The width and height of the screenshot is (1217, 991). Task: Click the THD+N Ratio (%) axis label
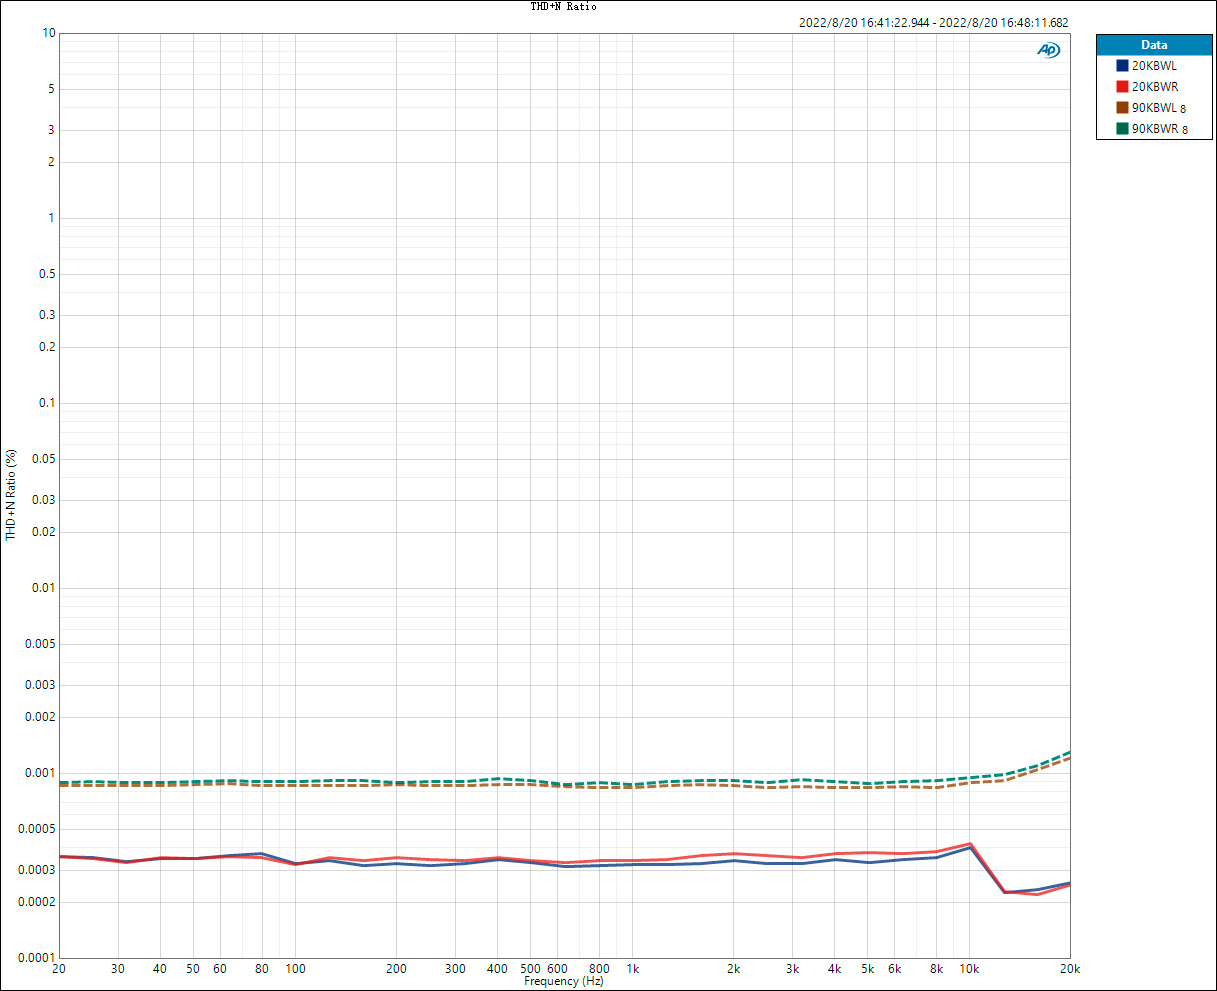point(11,495)
